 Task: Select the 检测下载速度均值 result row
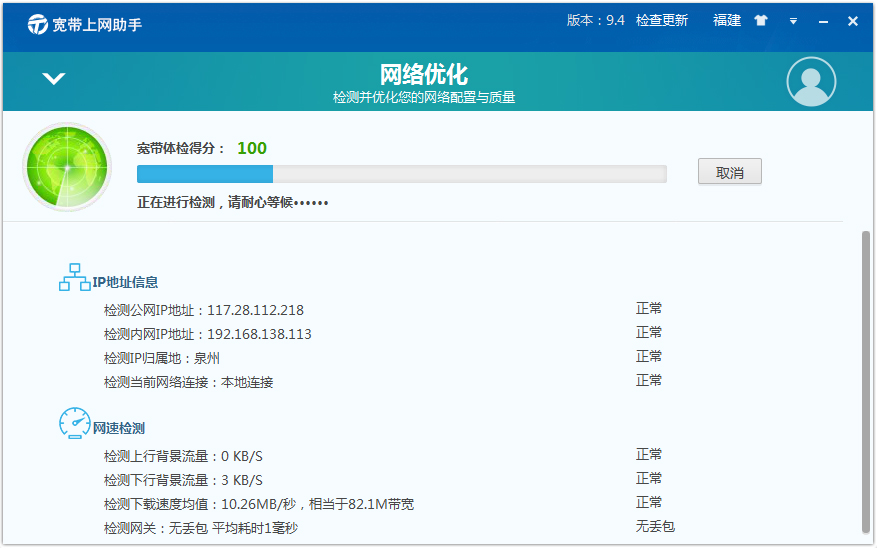click(x=259, y=504)
